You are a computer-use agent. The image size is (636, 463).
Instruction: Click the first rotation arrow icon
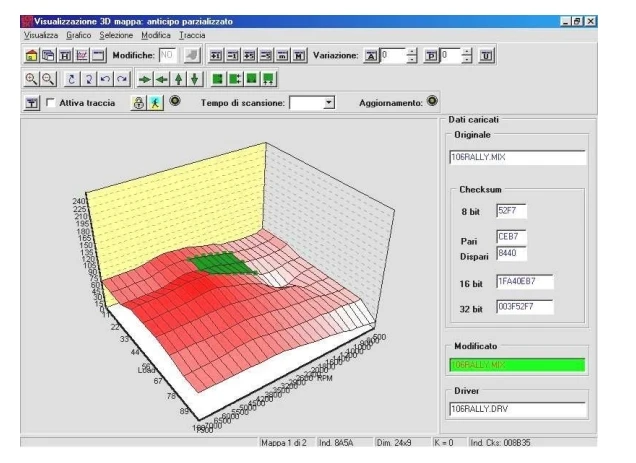(72, 79)
